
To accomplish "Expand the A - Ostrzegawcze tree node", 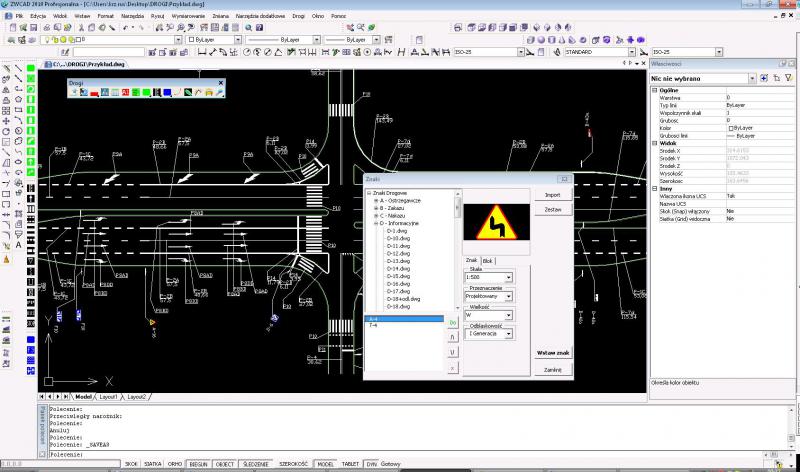I will [376, 201].
